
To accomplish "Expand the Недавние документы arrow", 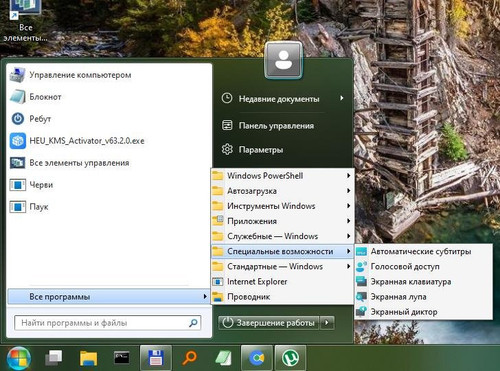I will [x=342, y=98].
